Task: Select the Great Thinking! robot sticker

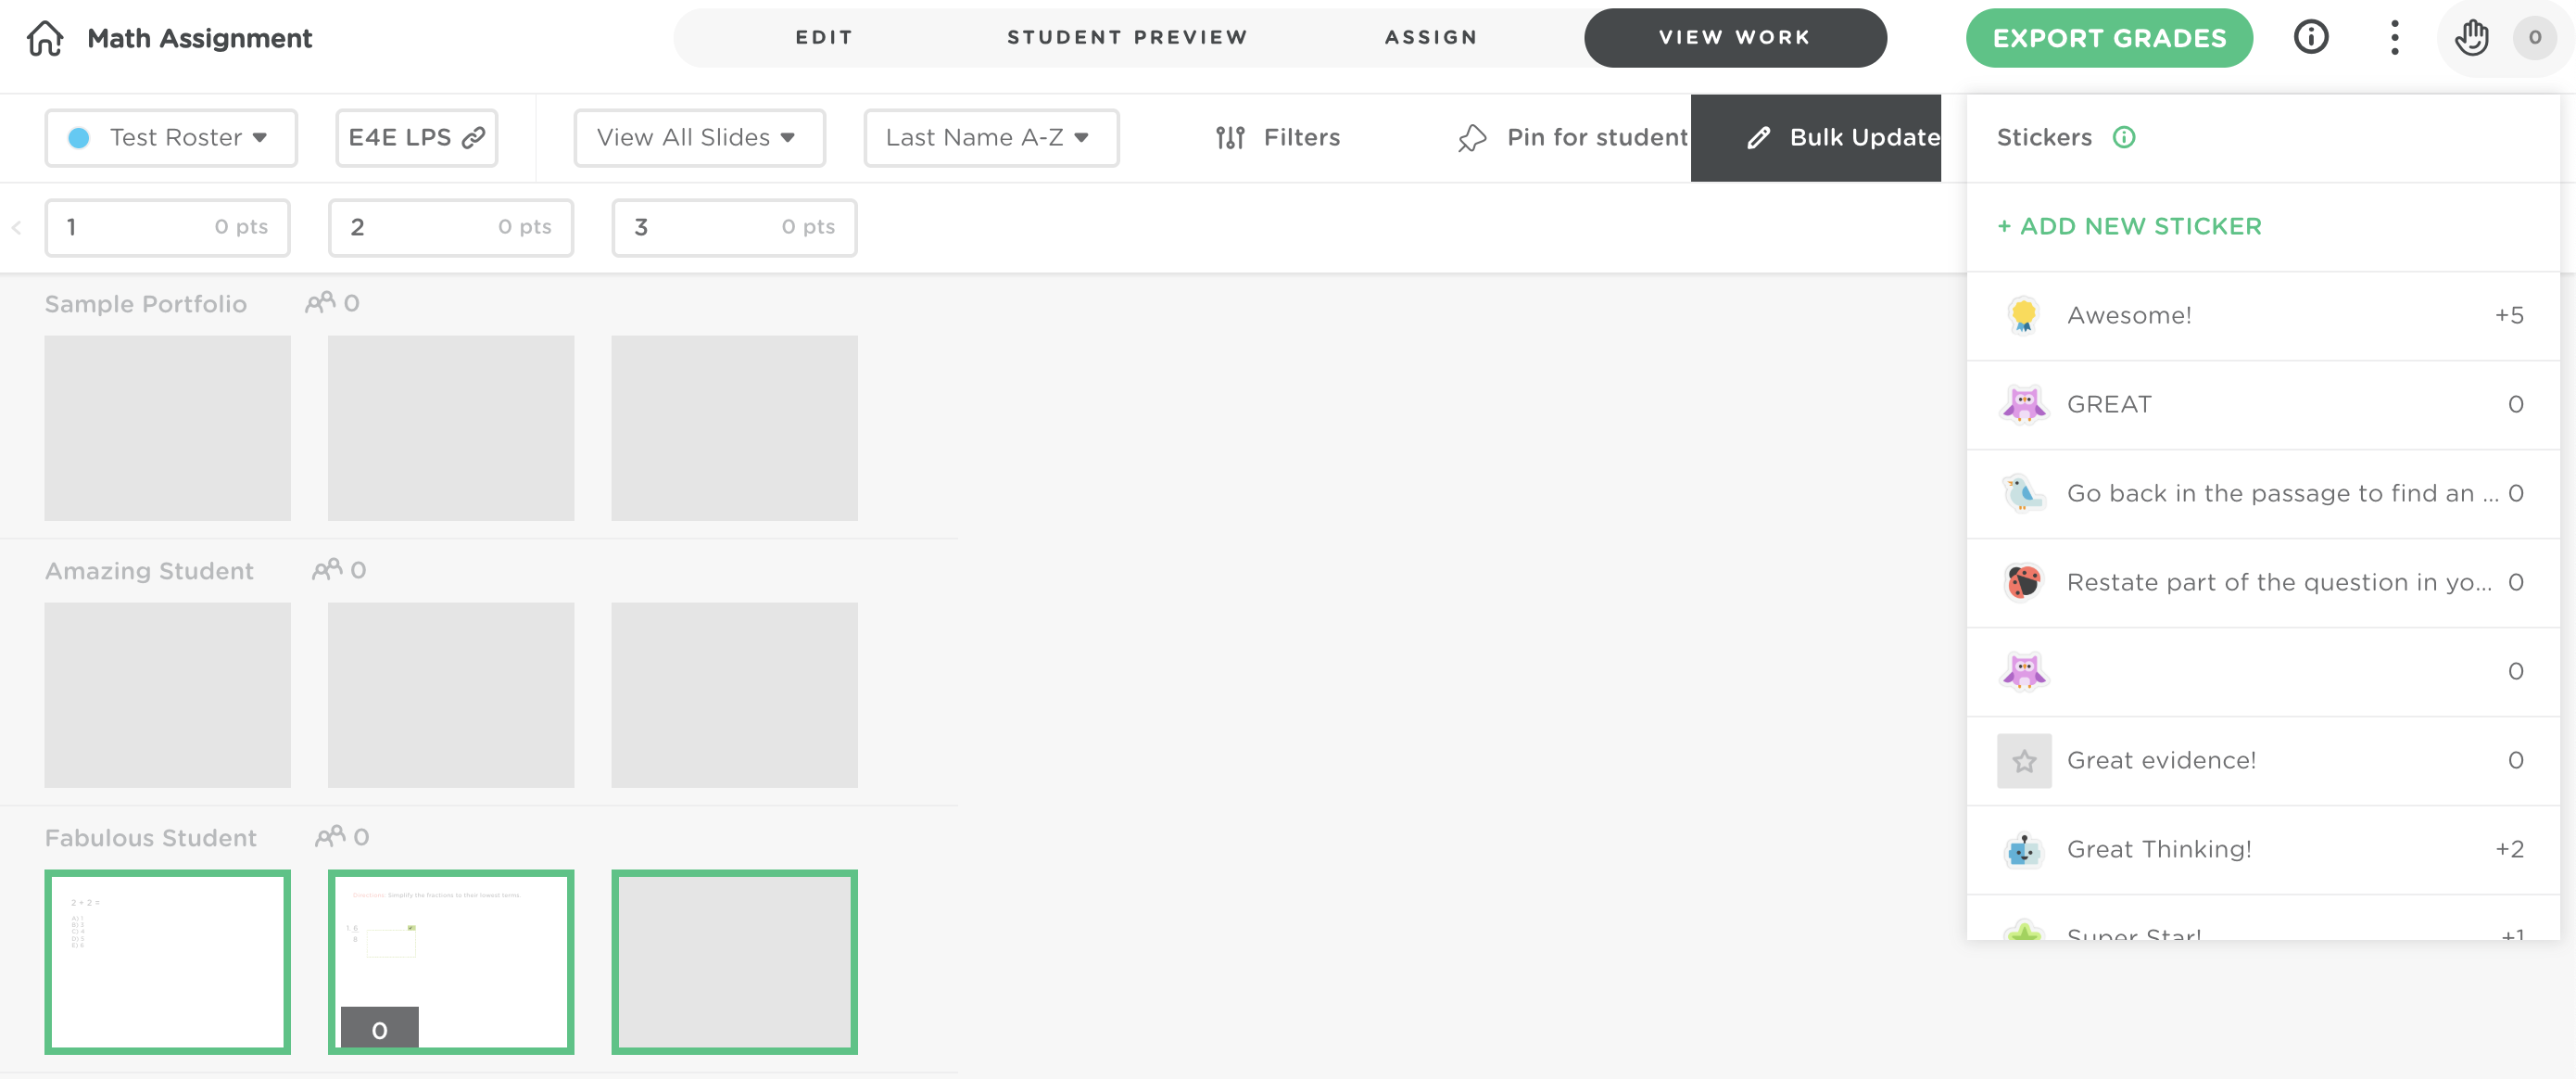Action: 2024,849
